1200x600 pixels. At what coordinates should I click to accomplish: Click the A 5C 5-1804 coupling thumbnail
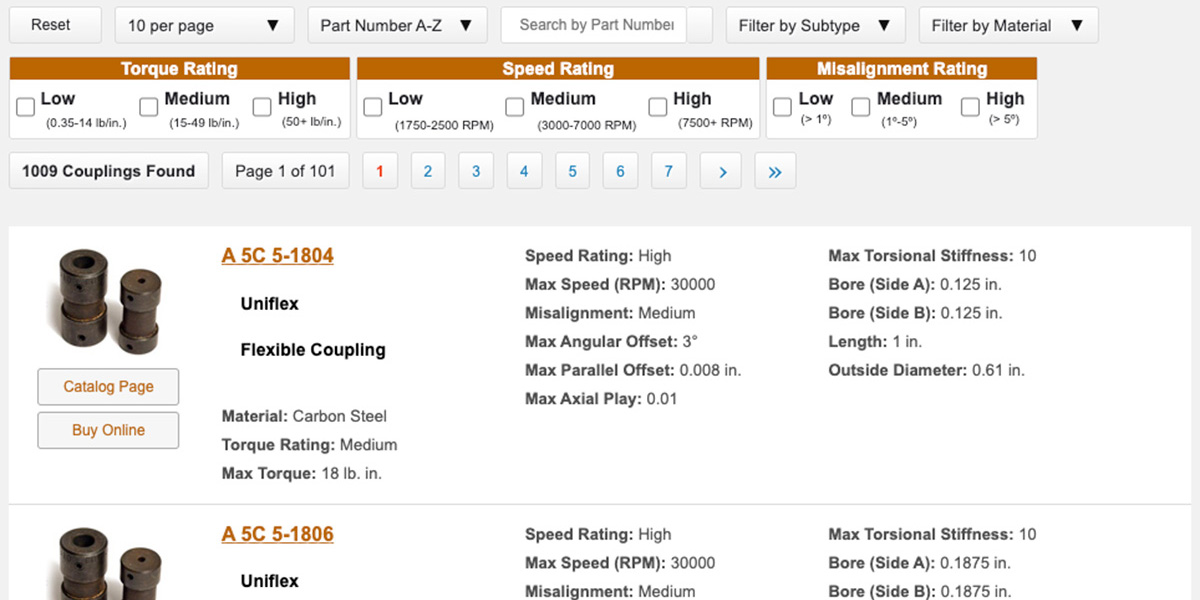(109, 302)
